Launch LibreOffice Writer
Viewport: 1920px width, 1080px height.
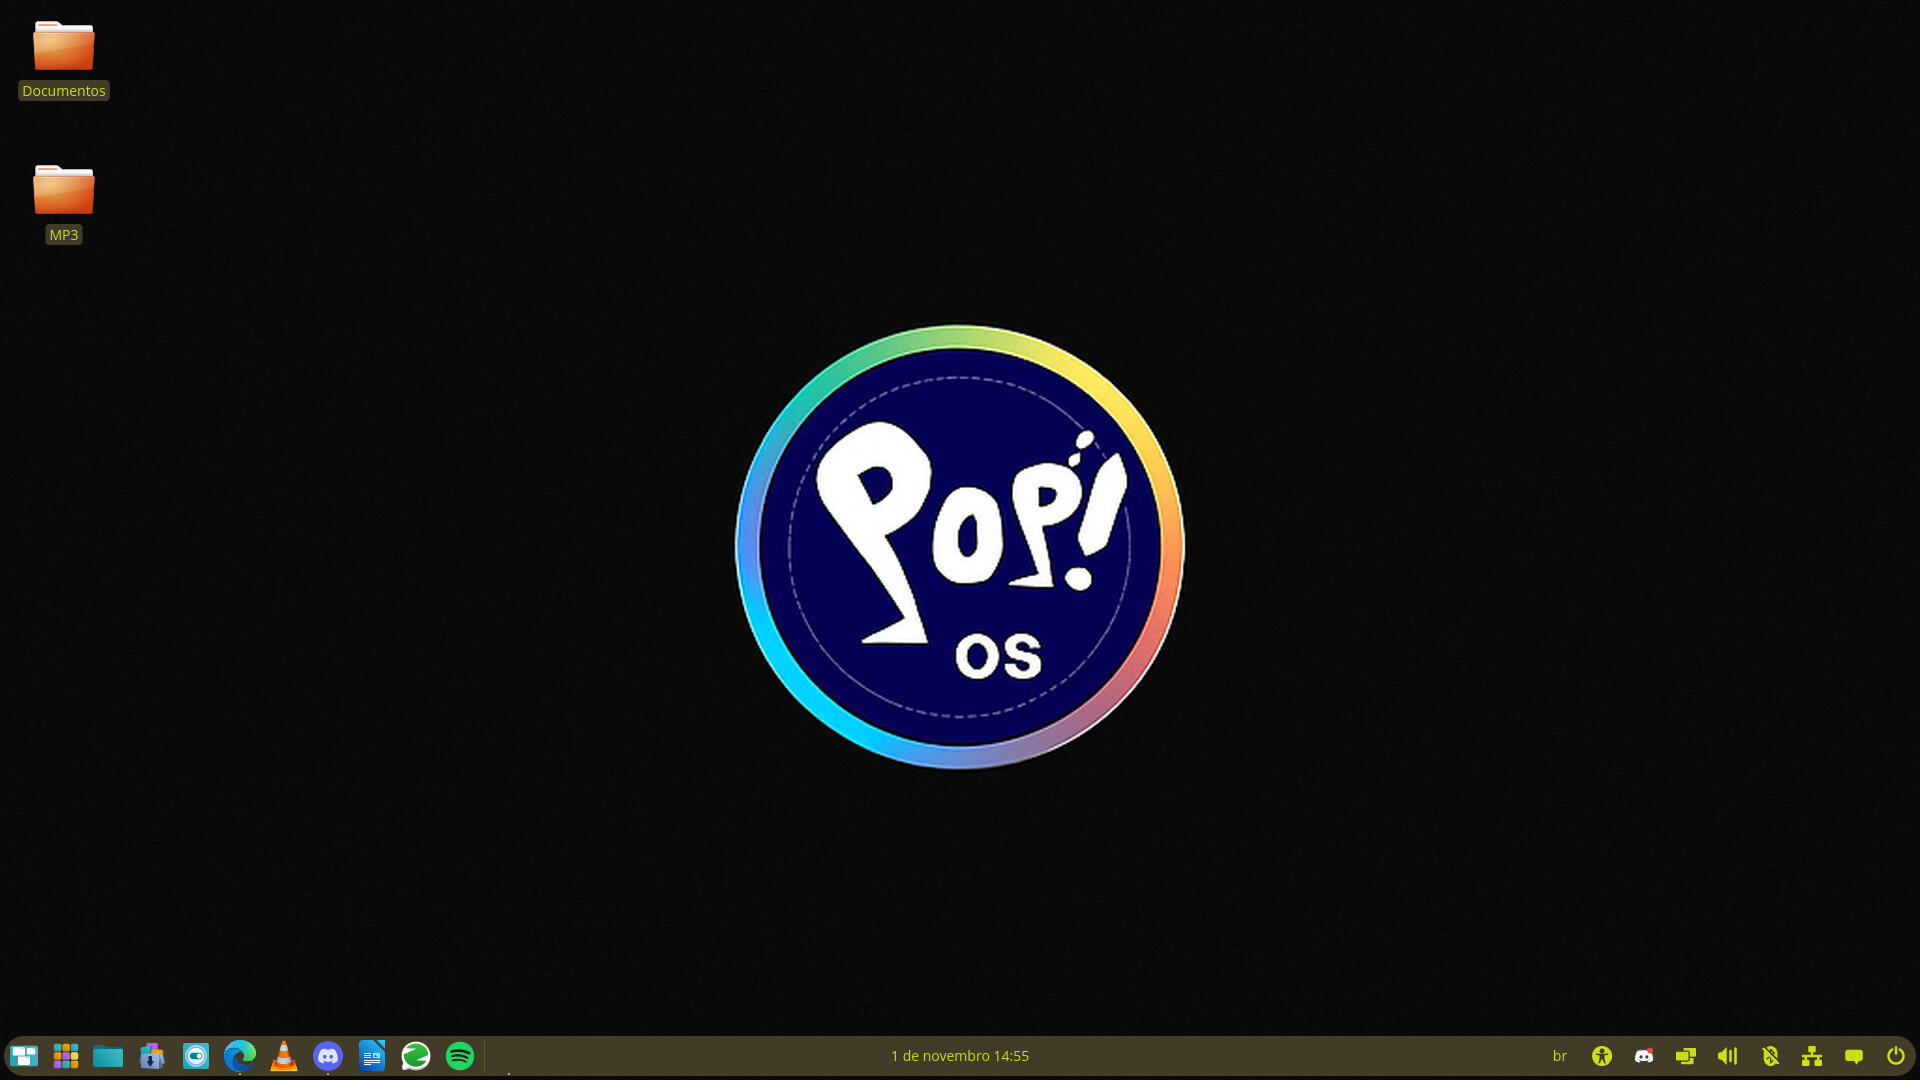[x=372, y=1056]
